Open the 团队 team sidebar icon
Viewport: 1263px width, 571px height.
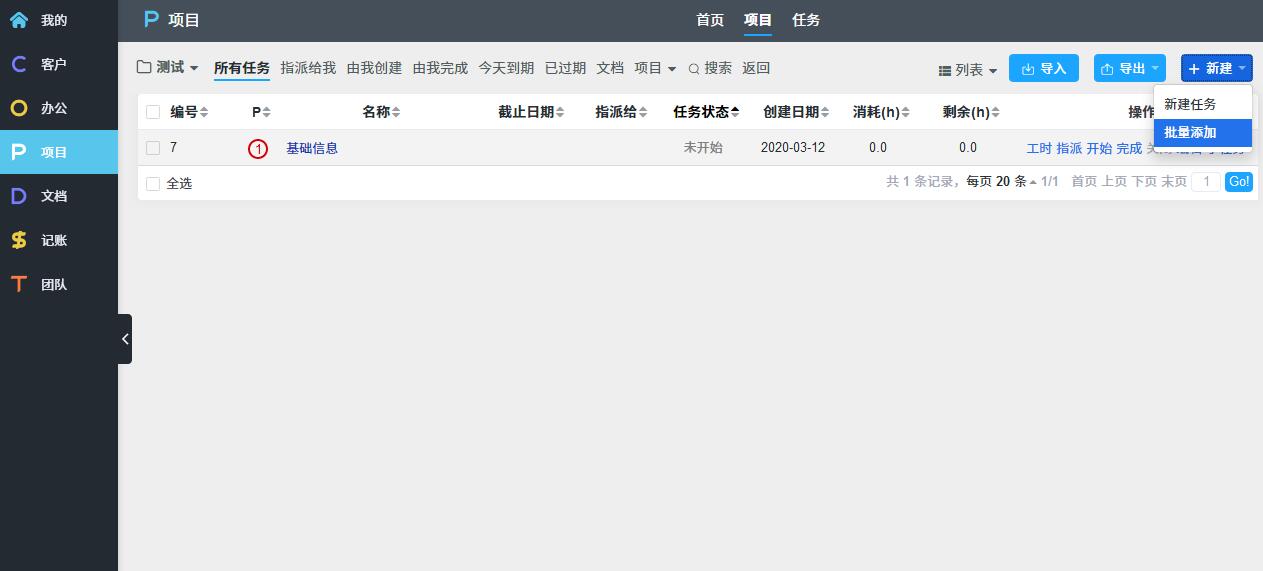(18, 284)
